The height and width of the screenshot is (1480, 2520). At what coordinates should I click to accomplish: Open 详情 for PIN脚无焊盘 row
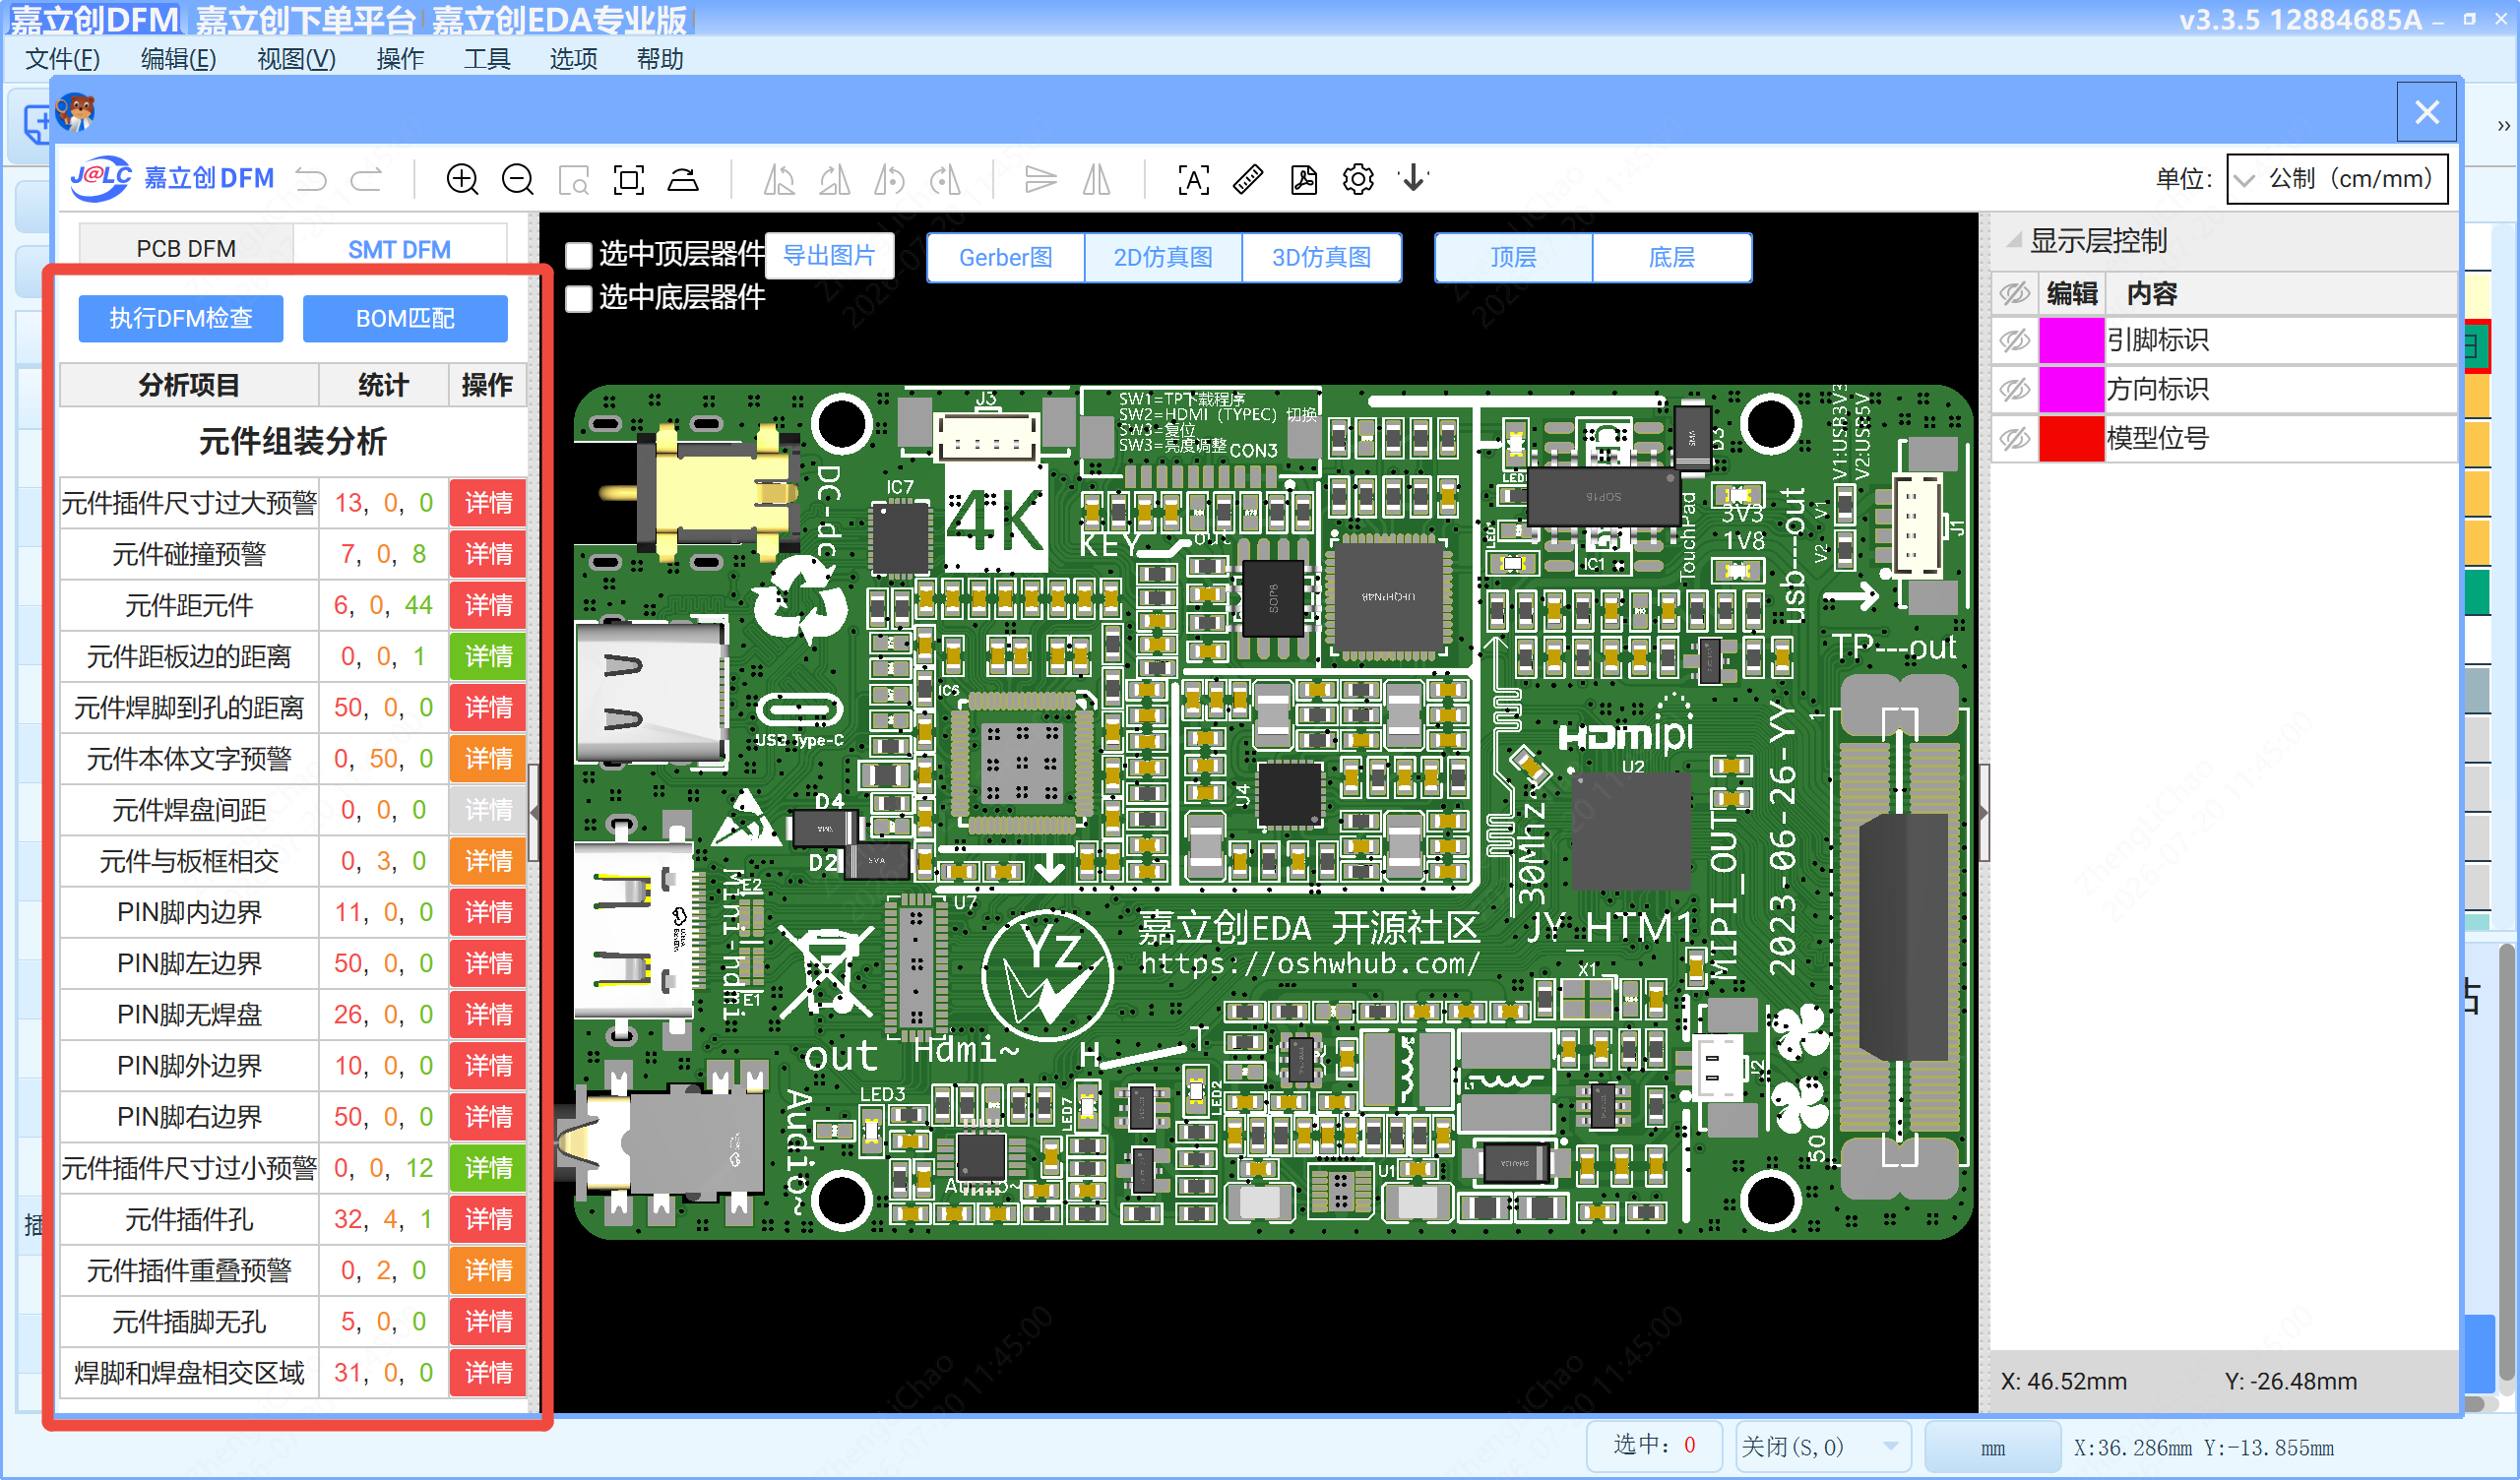(488, 1014)
